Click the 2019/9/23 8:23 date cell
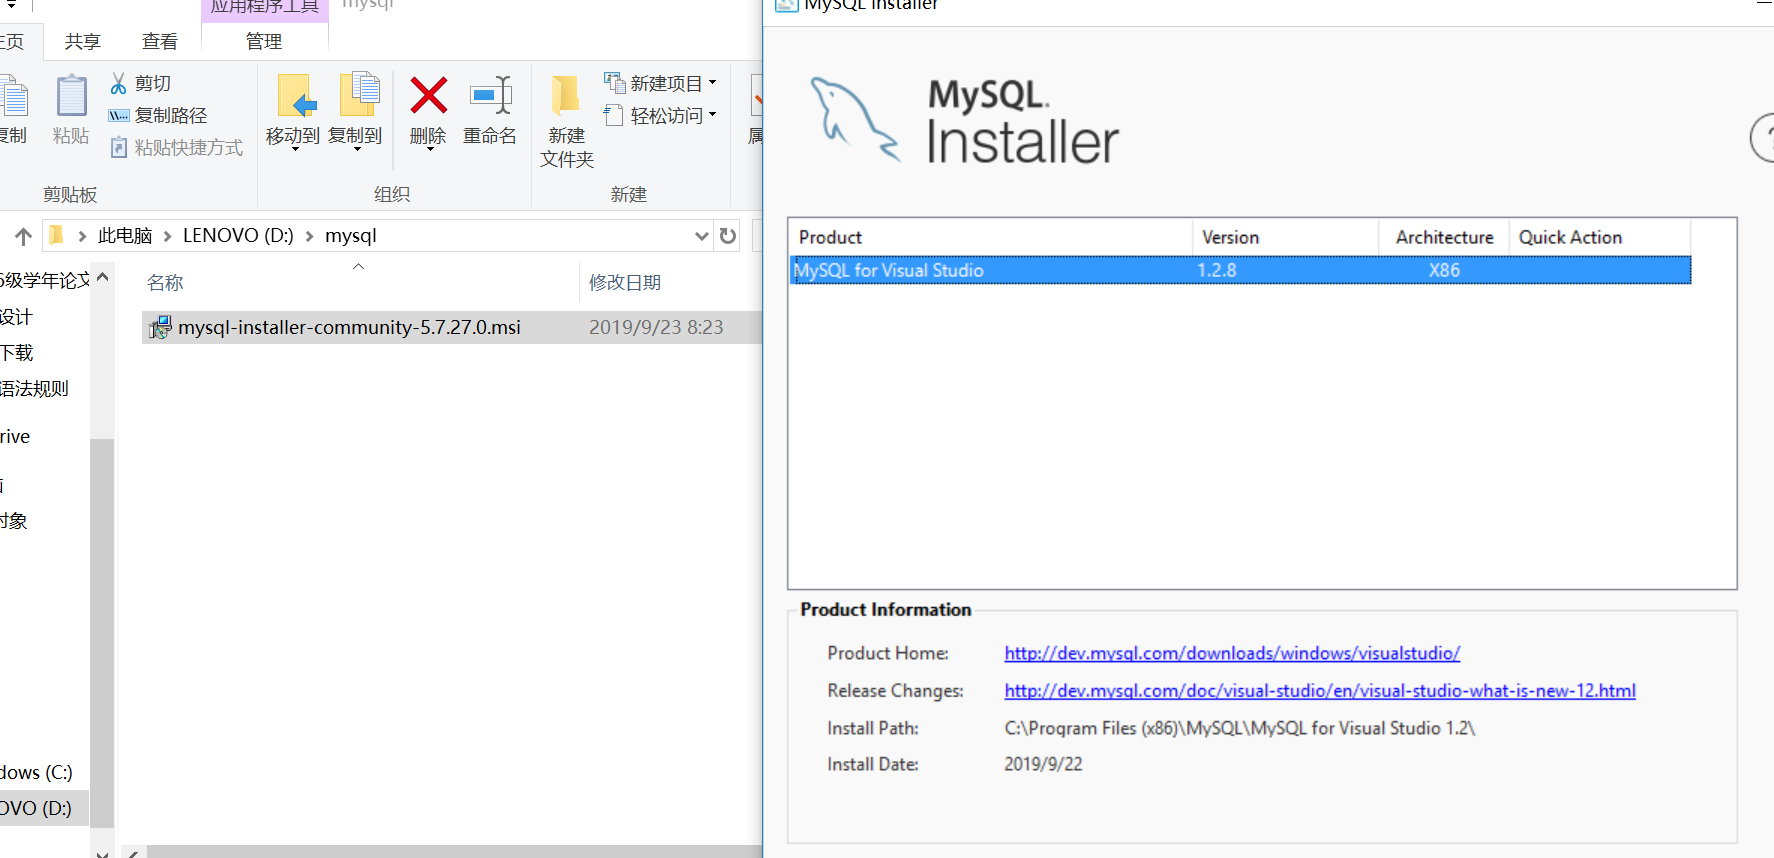Image resolution: width=1774 pixels, height=858 pixels. pos(656,328)
